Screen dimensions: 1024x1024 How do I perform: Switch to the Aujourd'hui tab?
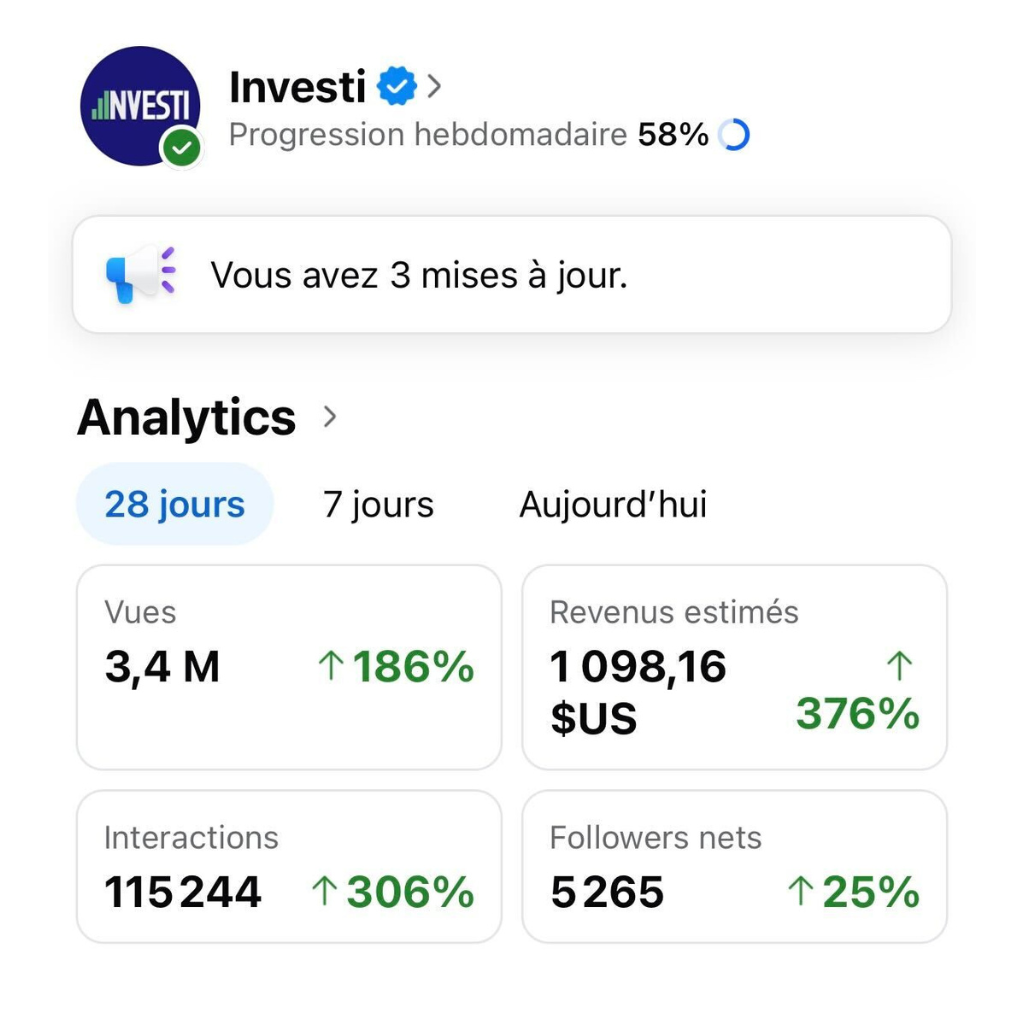click(612, 504)
